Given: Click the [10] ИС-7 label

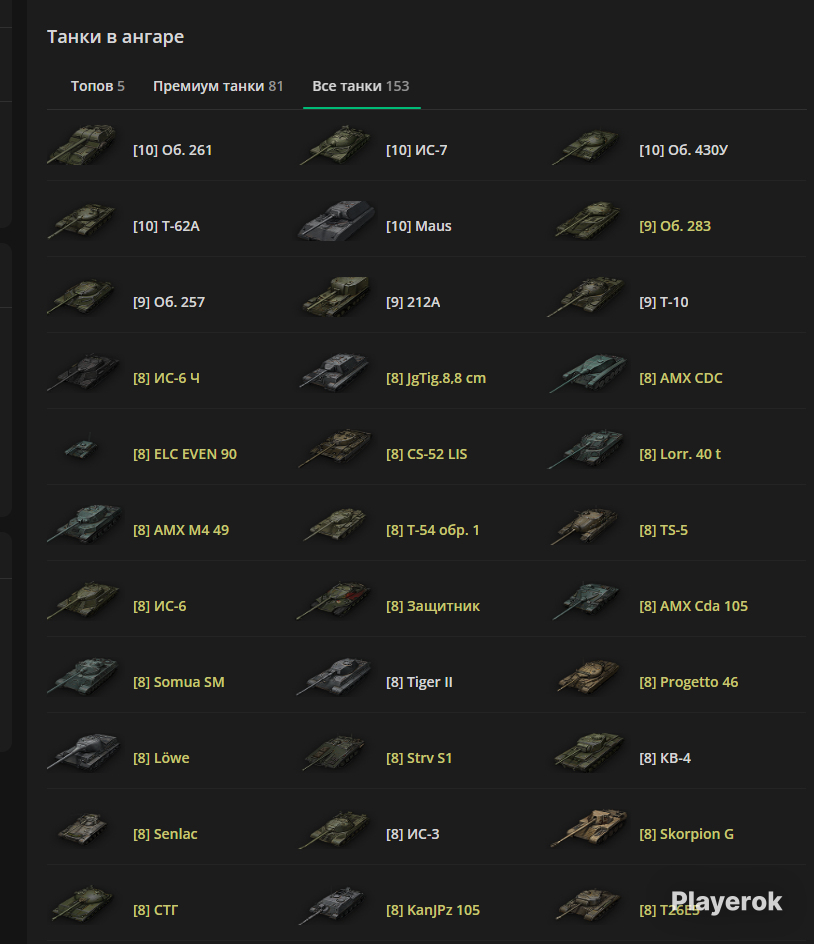Looking at the screenshot, I should (417, 150).
